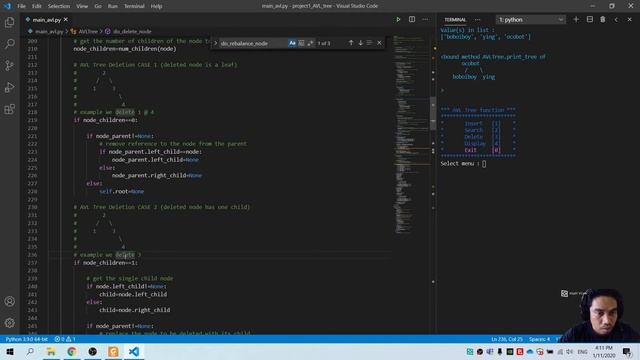Open Windows Start menu
The height and width of the screenshot is (360, 640).
[x=10, y=351]
